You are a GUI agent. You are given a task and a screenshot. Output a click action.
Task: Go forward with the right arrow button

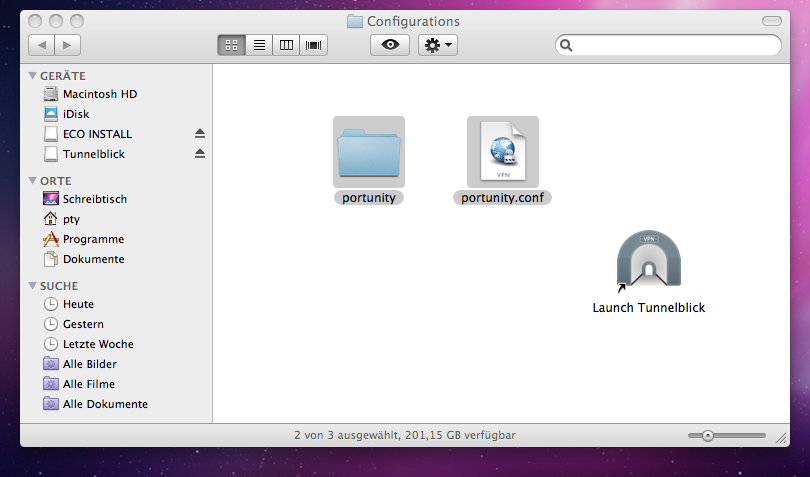[68, 45]
